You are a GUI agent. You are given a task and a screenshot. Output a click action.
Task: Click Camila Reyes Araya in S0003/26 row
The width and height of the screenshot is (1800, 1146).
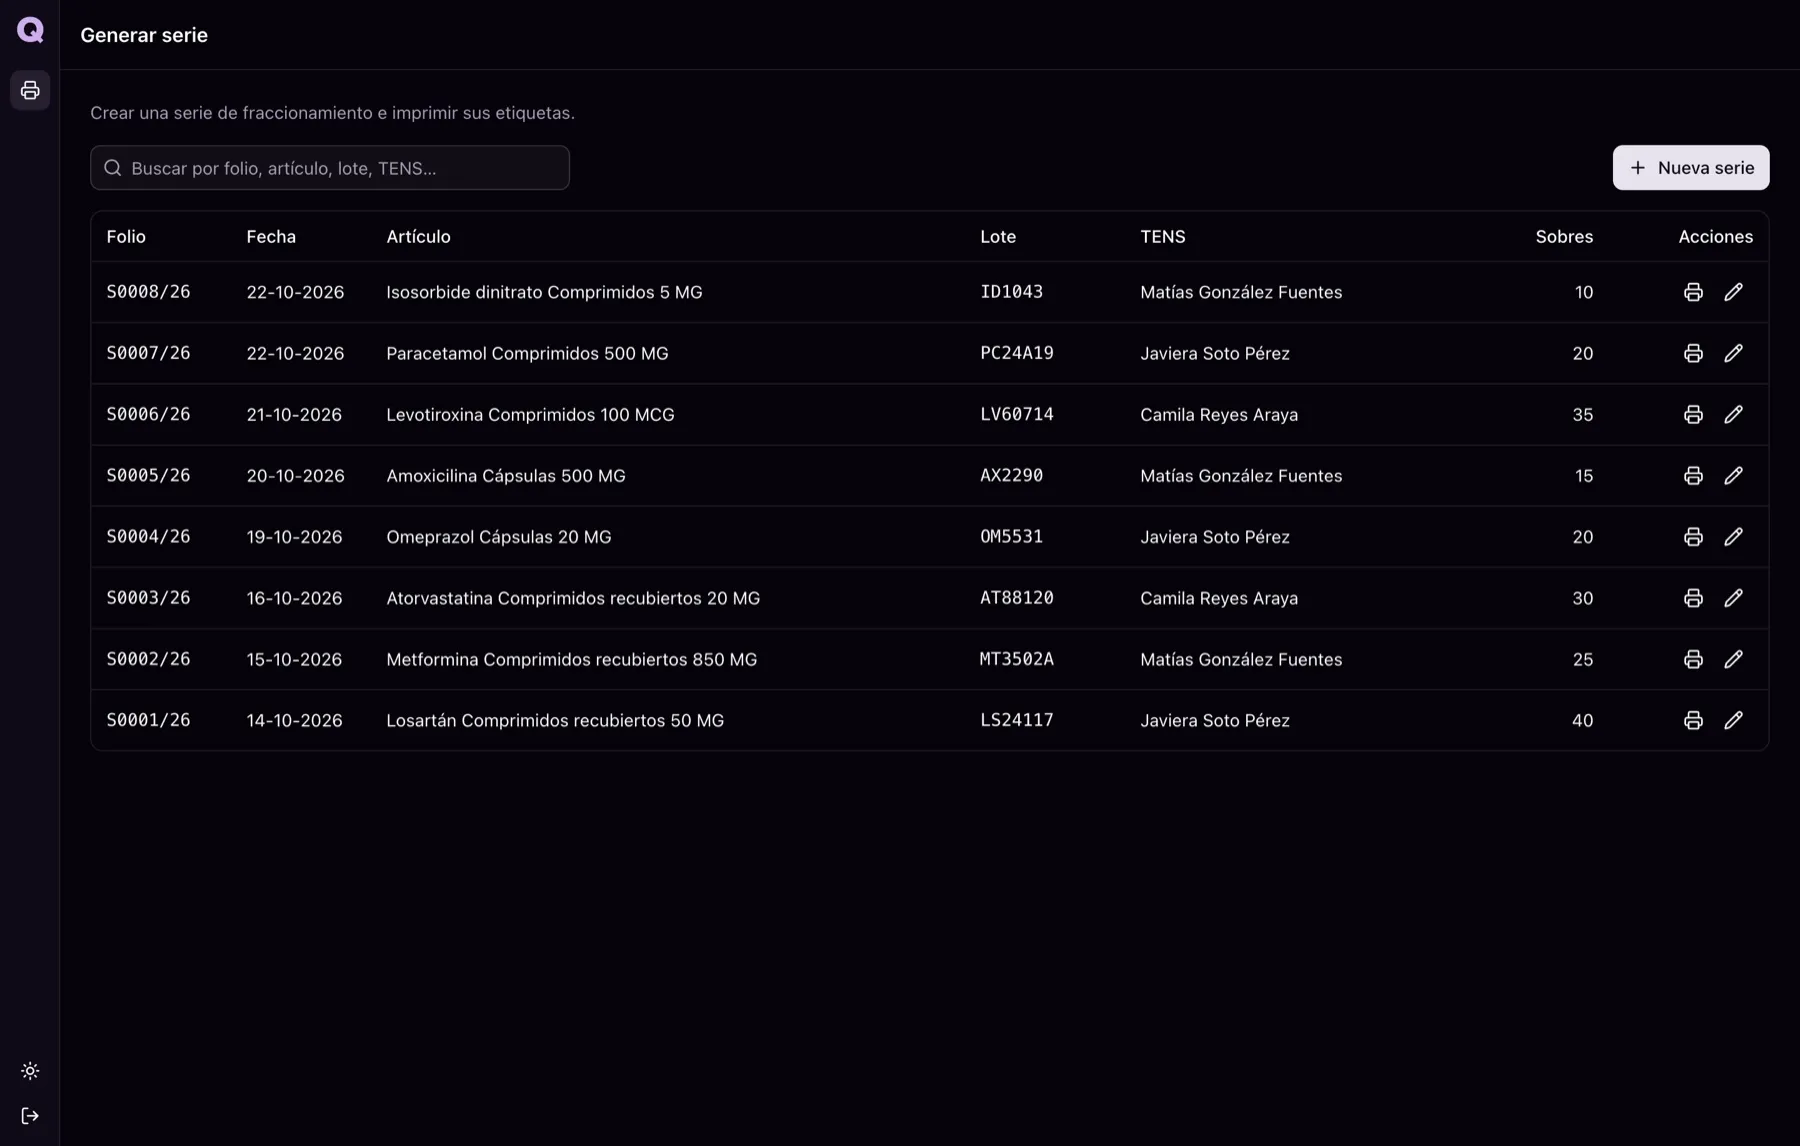[1219, 598]
